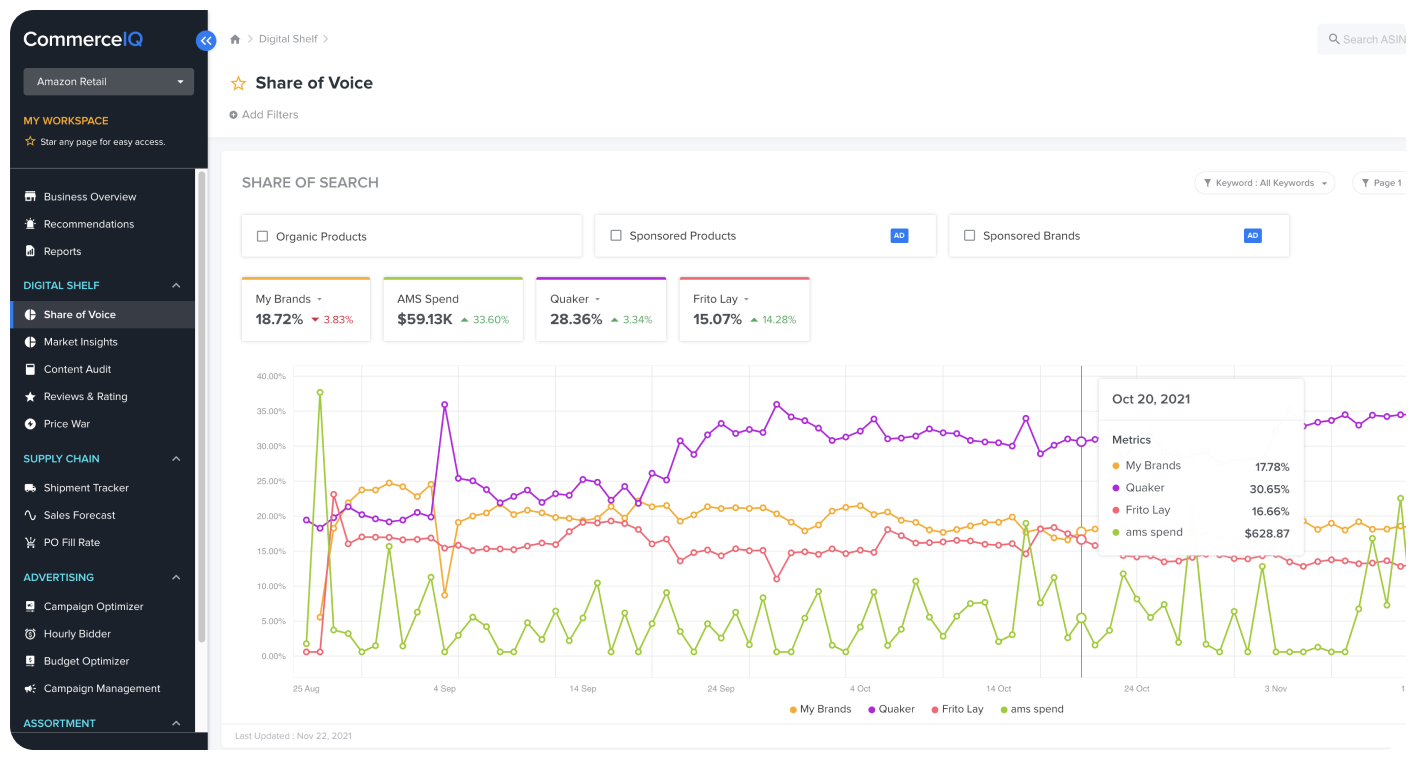Viewport: 1416px width, 760px height.
Task: Click the Reports document icon
Action: [31, 251]
